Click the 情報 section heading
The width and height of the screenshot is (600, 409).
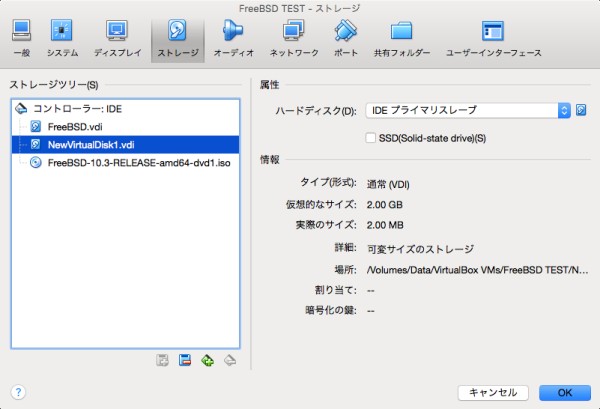pyautogui.click(x=269, y=160)
